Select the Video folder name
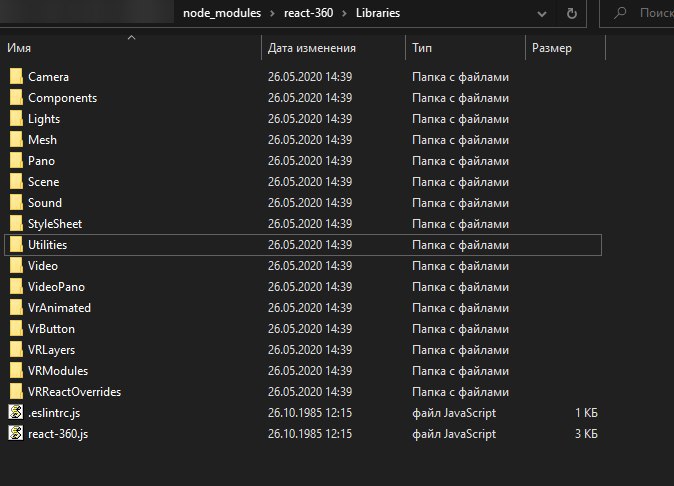This screenshot has height=486, width=674. point(43,266)
